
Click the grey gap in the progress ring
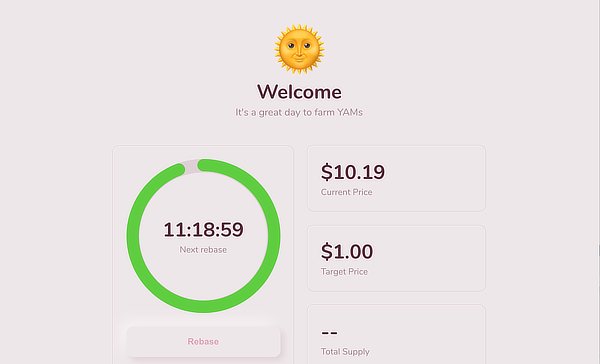[191, 166]
